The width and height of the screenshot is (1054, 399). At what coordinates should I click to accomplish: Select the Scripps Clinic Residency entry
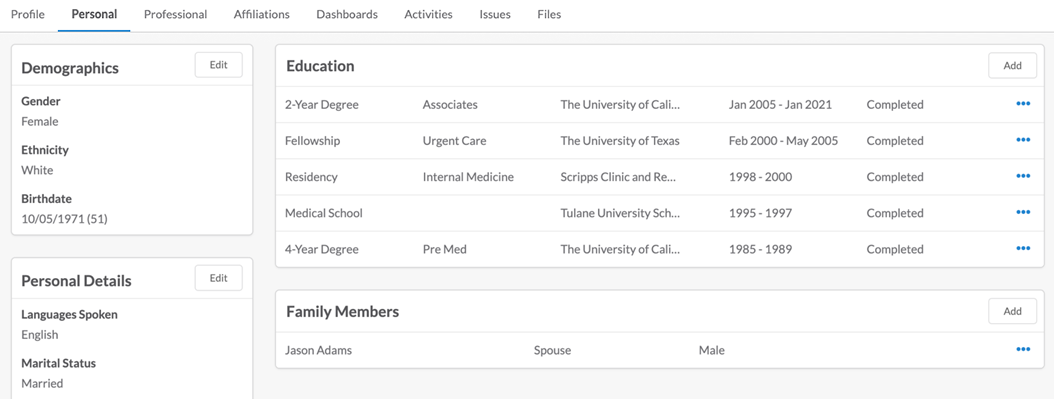click(x=659, y=177)
